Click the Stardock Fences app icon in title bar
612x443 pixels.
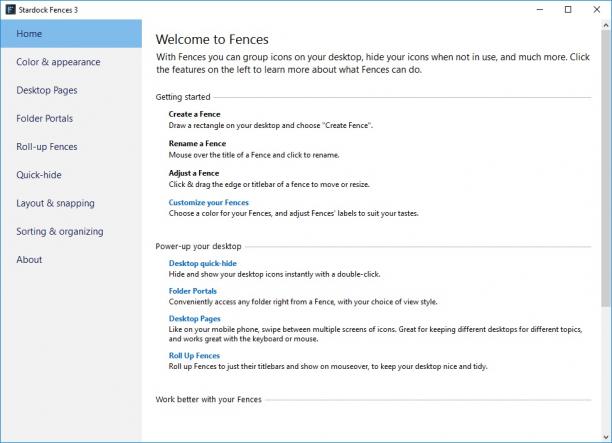[x=11, y=10]
